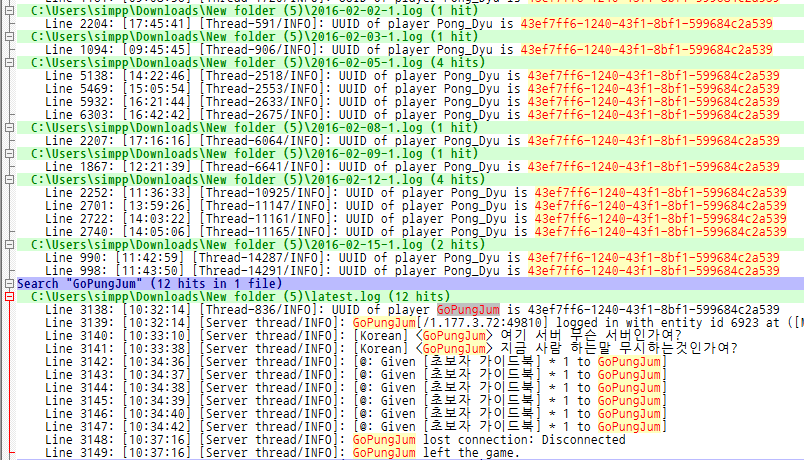Click result row Line 1867 Thread-6641
This screenshot has width=804, height=460.
pos(412,167)
